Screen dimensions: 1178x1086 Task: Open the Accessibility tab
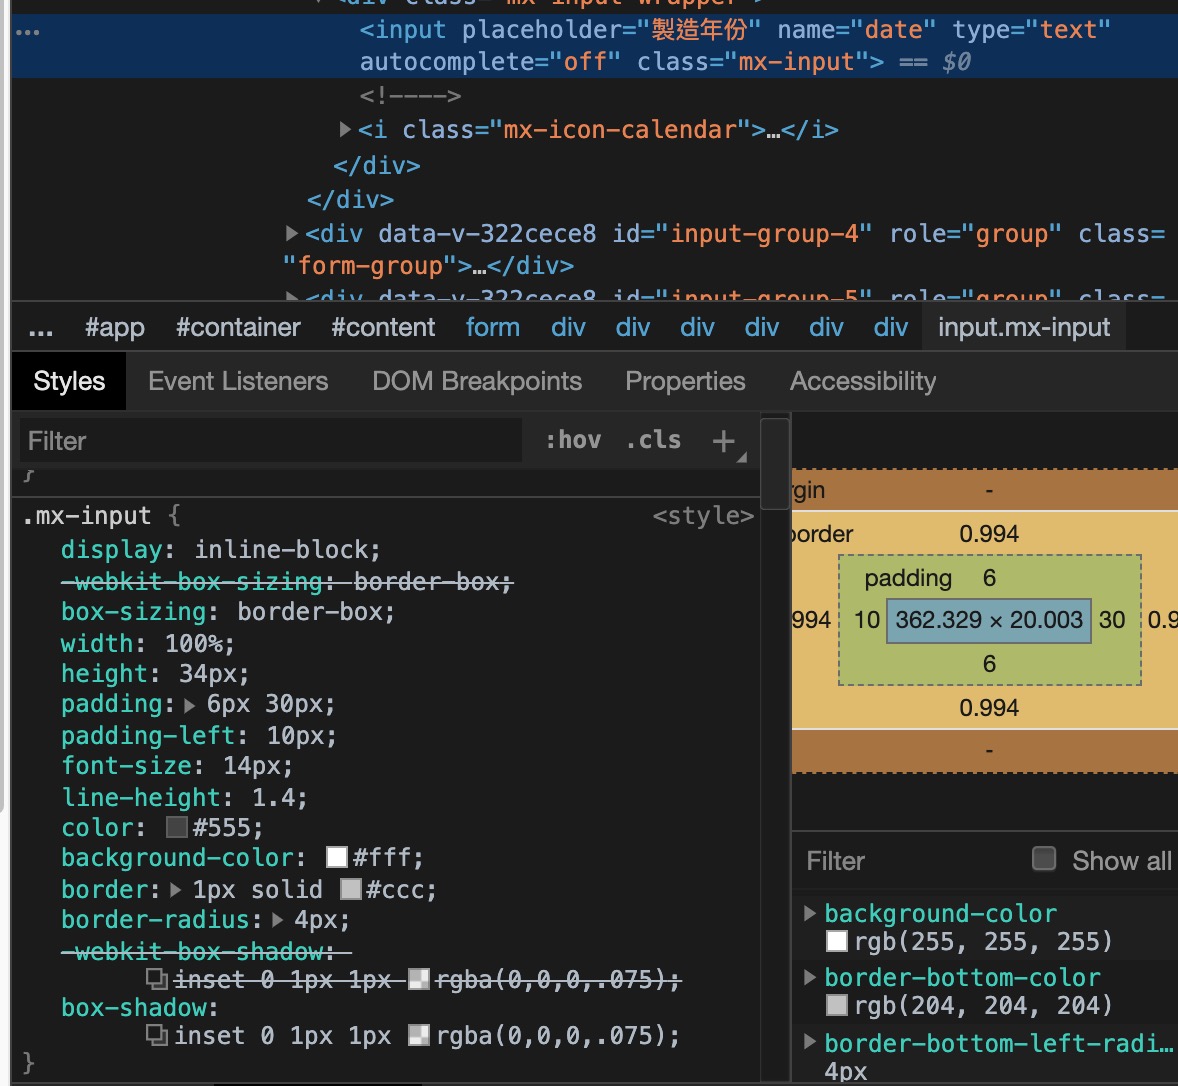[863, 380]
